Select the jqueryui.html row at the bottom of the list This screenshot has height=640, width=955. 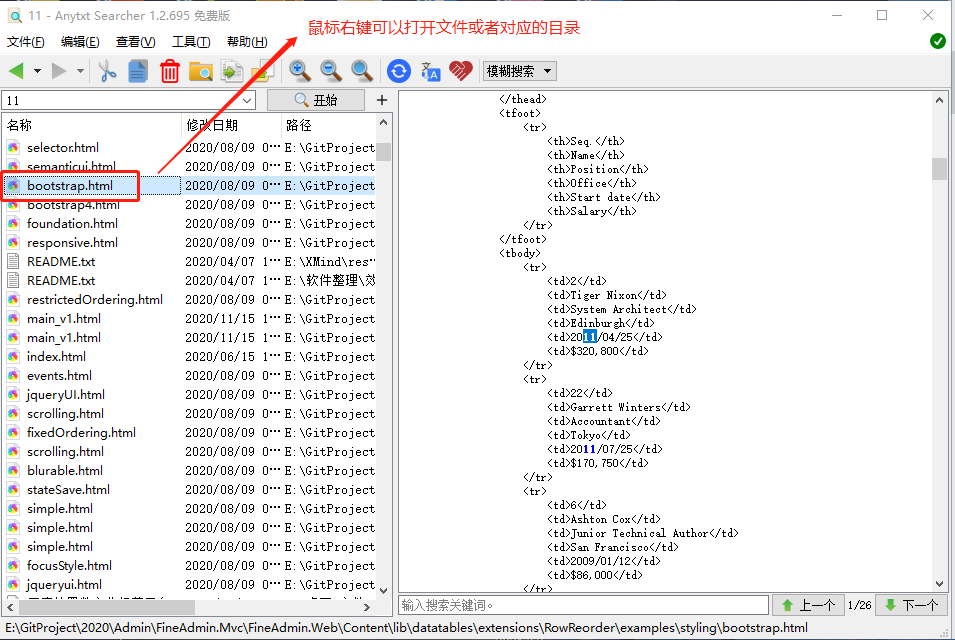pyautogui.click(x=189, y=585)
